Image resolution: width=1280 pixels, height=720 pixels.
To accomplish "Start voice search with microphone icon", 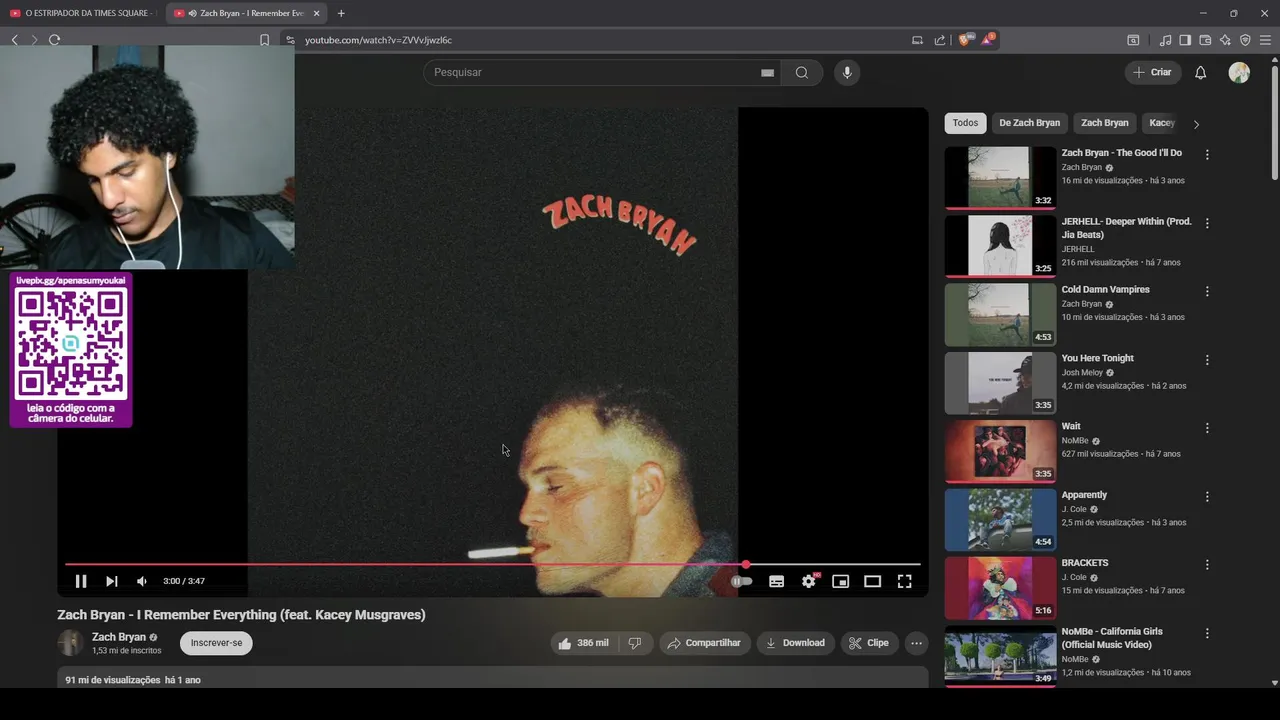I will coord(847,72).
